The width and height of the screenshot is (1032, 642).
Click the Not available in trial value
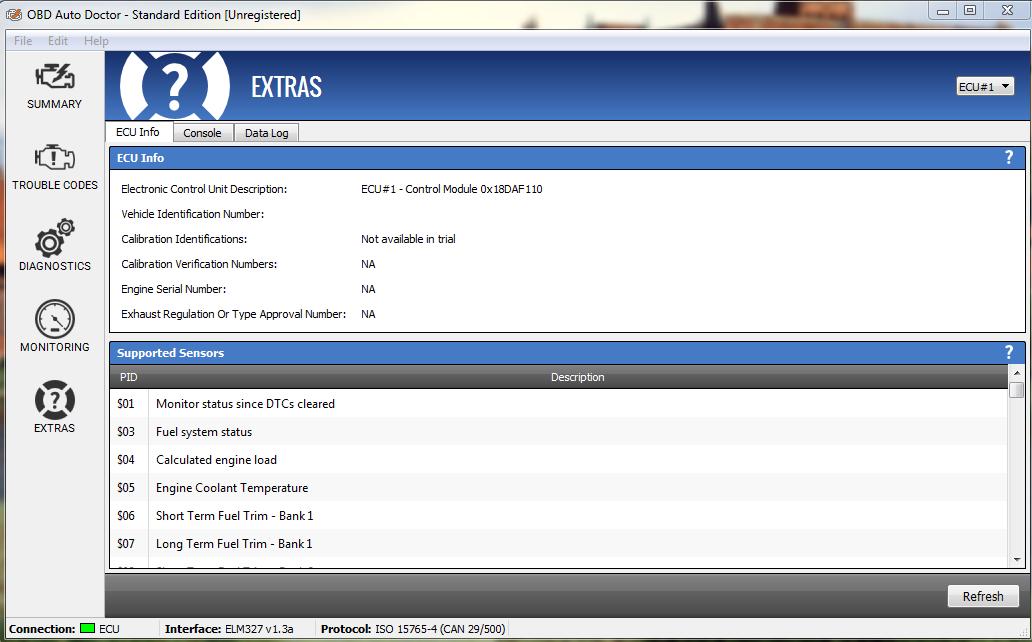pyautogui.click(x=408, y=239)
